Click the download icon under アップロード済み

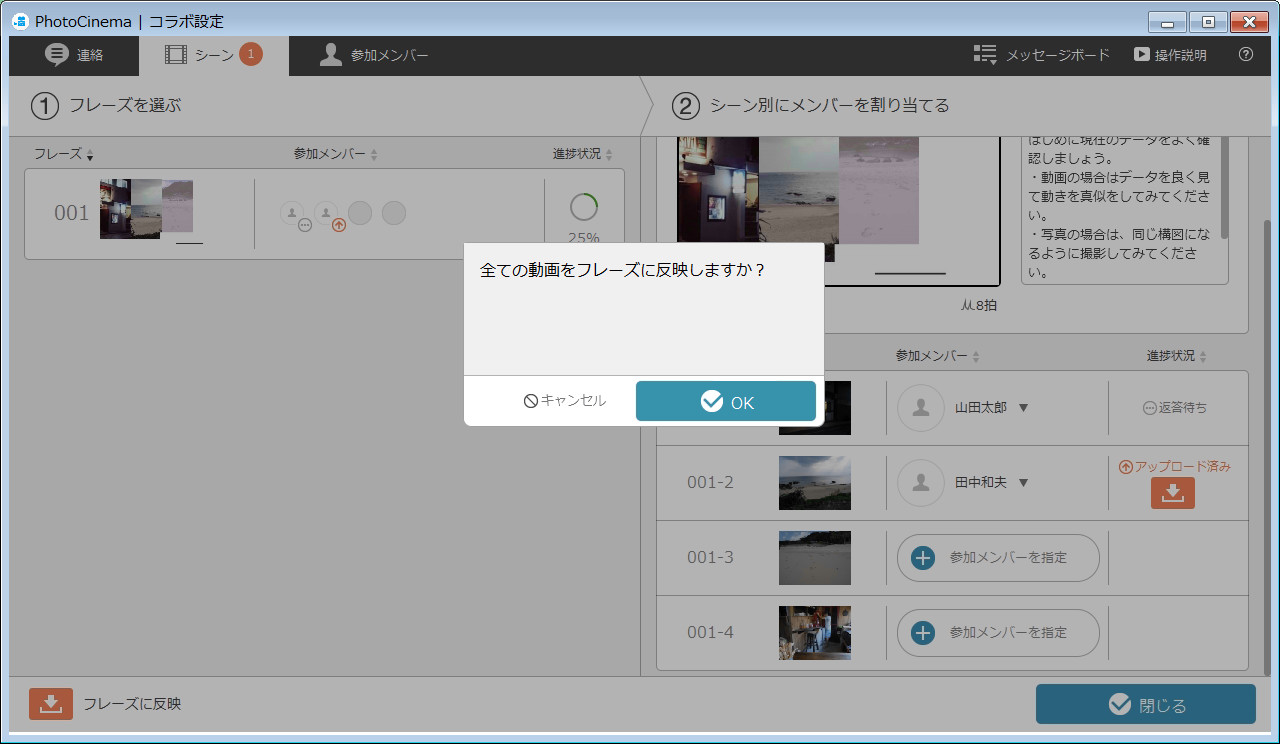coord(1172,493)
